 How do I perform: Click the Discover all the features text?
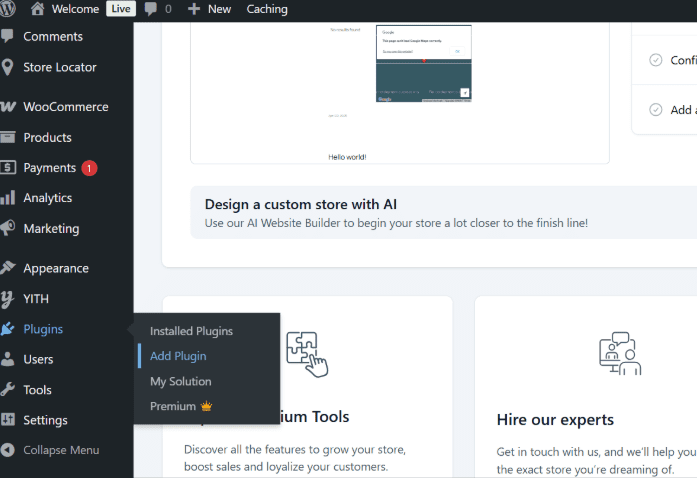tap(295, 458)
